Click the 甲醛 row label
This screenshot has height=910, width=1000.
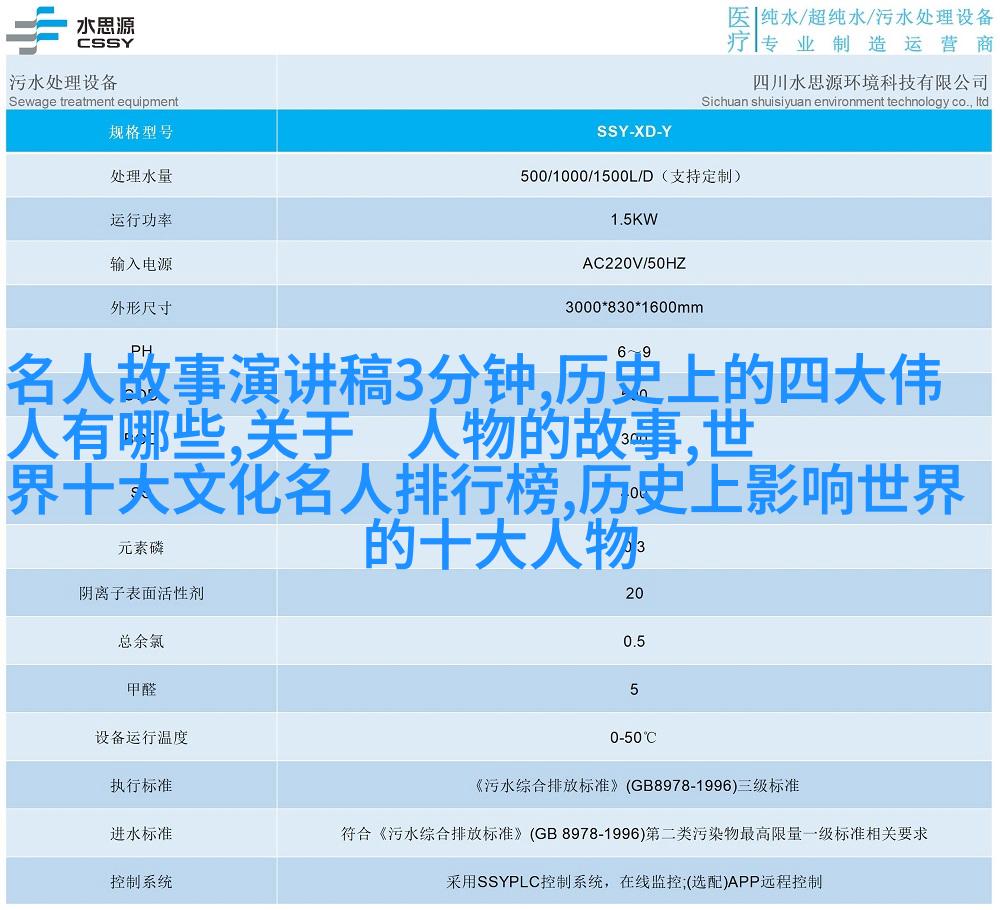click(x=141, y=689)
